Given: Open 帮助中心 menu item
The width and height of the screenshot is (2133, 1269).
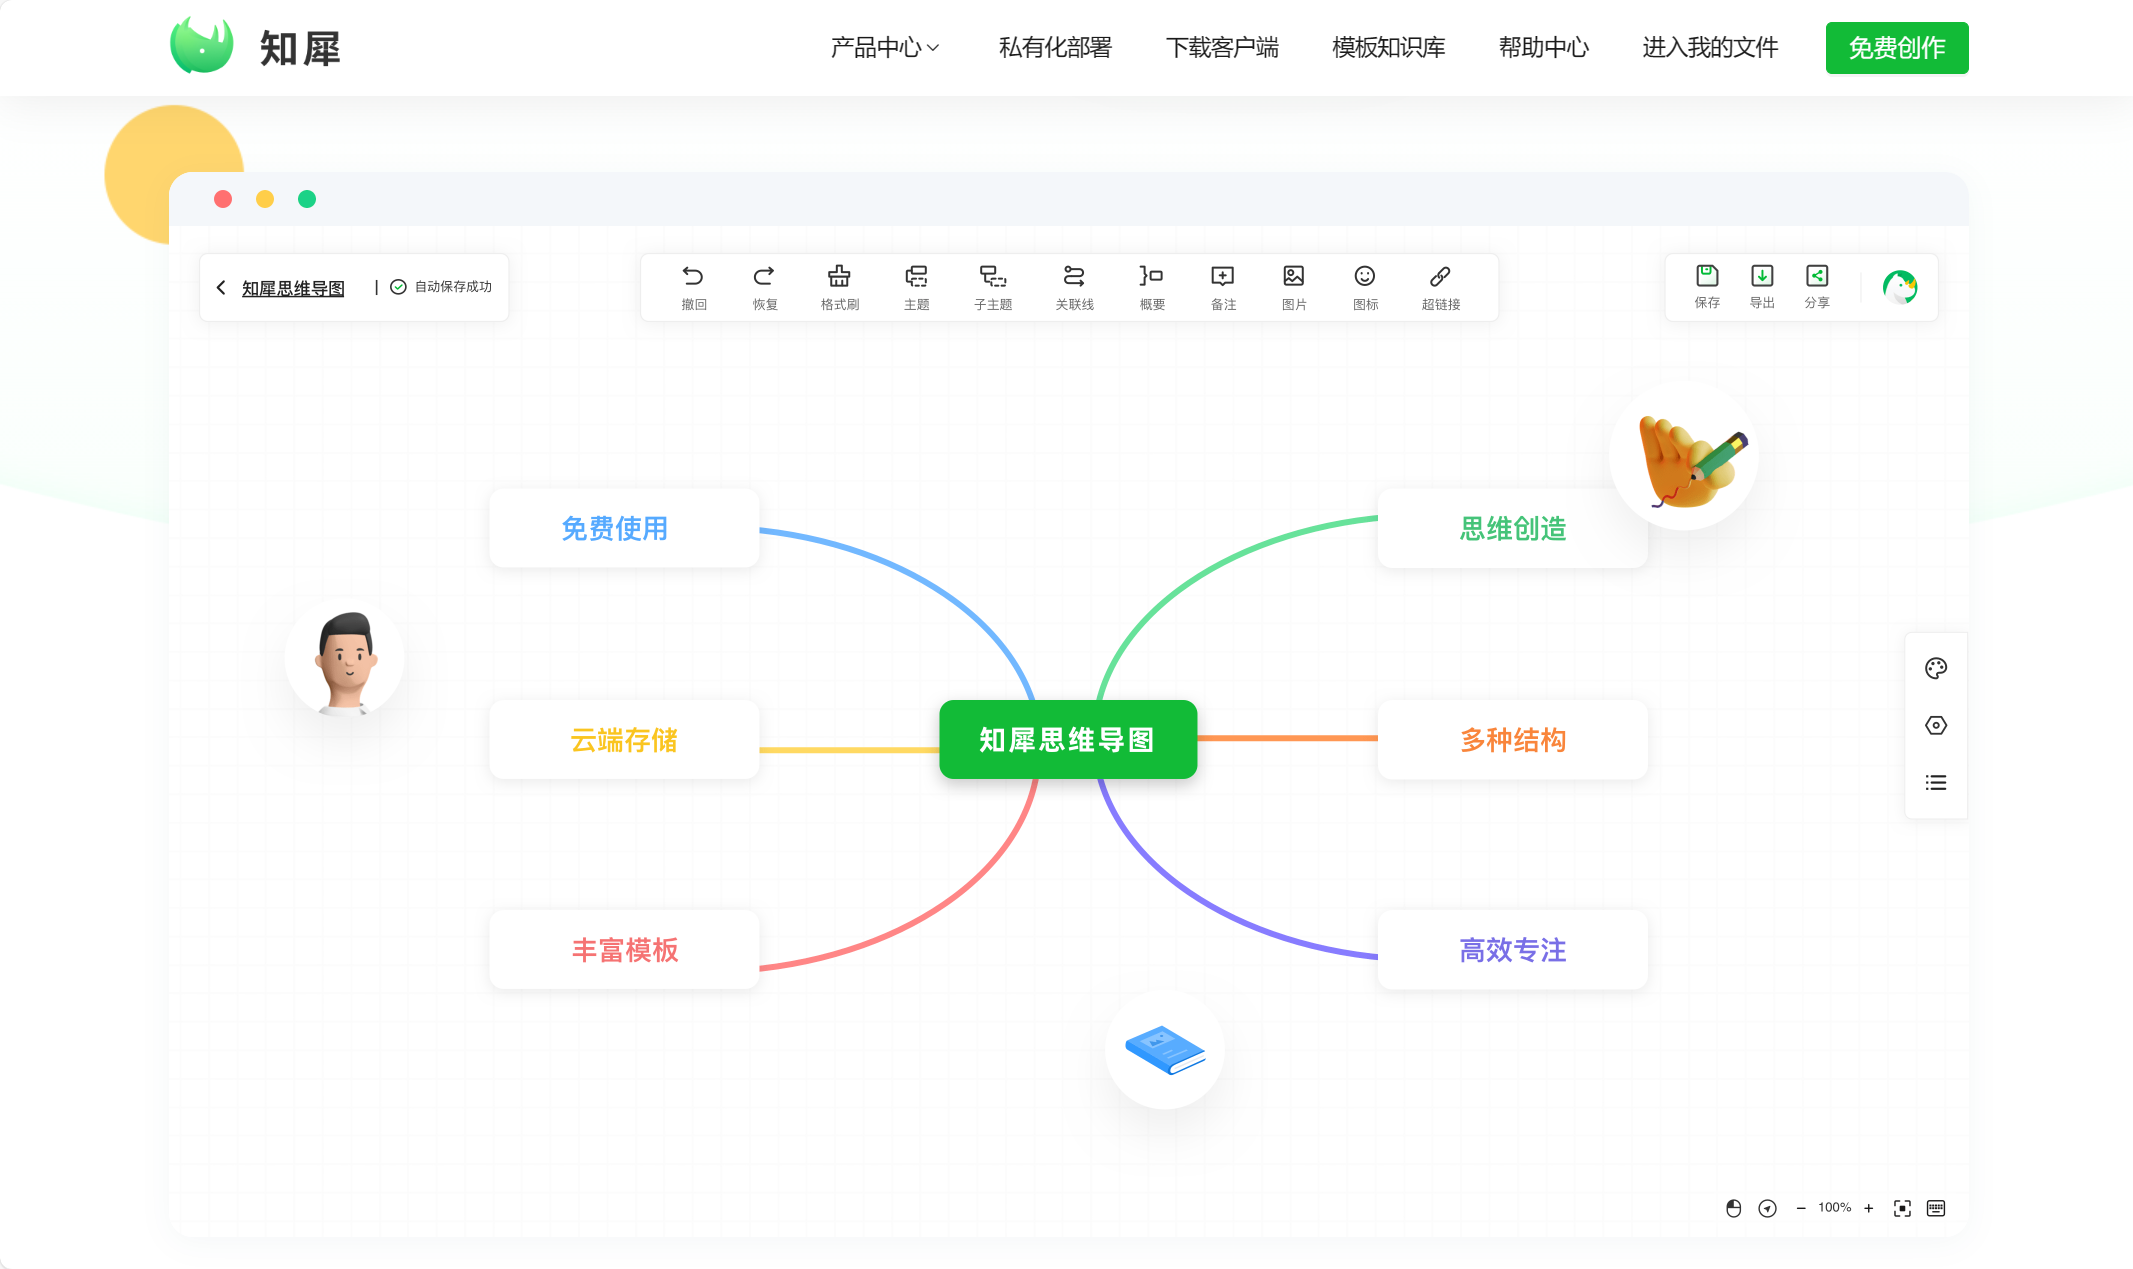Looking at the screenshot, I should [1543, 47].
